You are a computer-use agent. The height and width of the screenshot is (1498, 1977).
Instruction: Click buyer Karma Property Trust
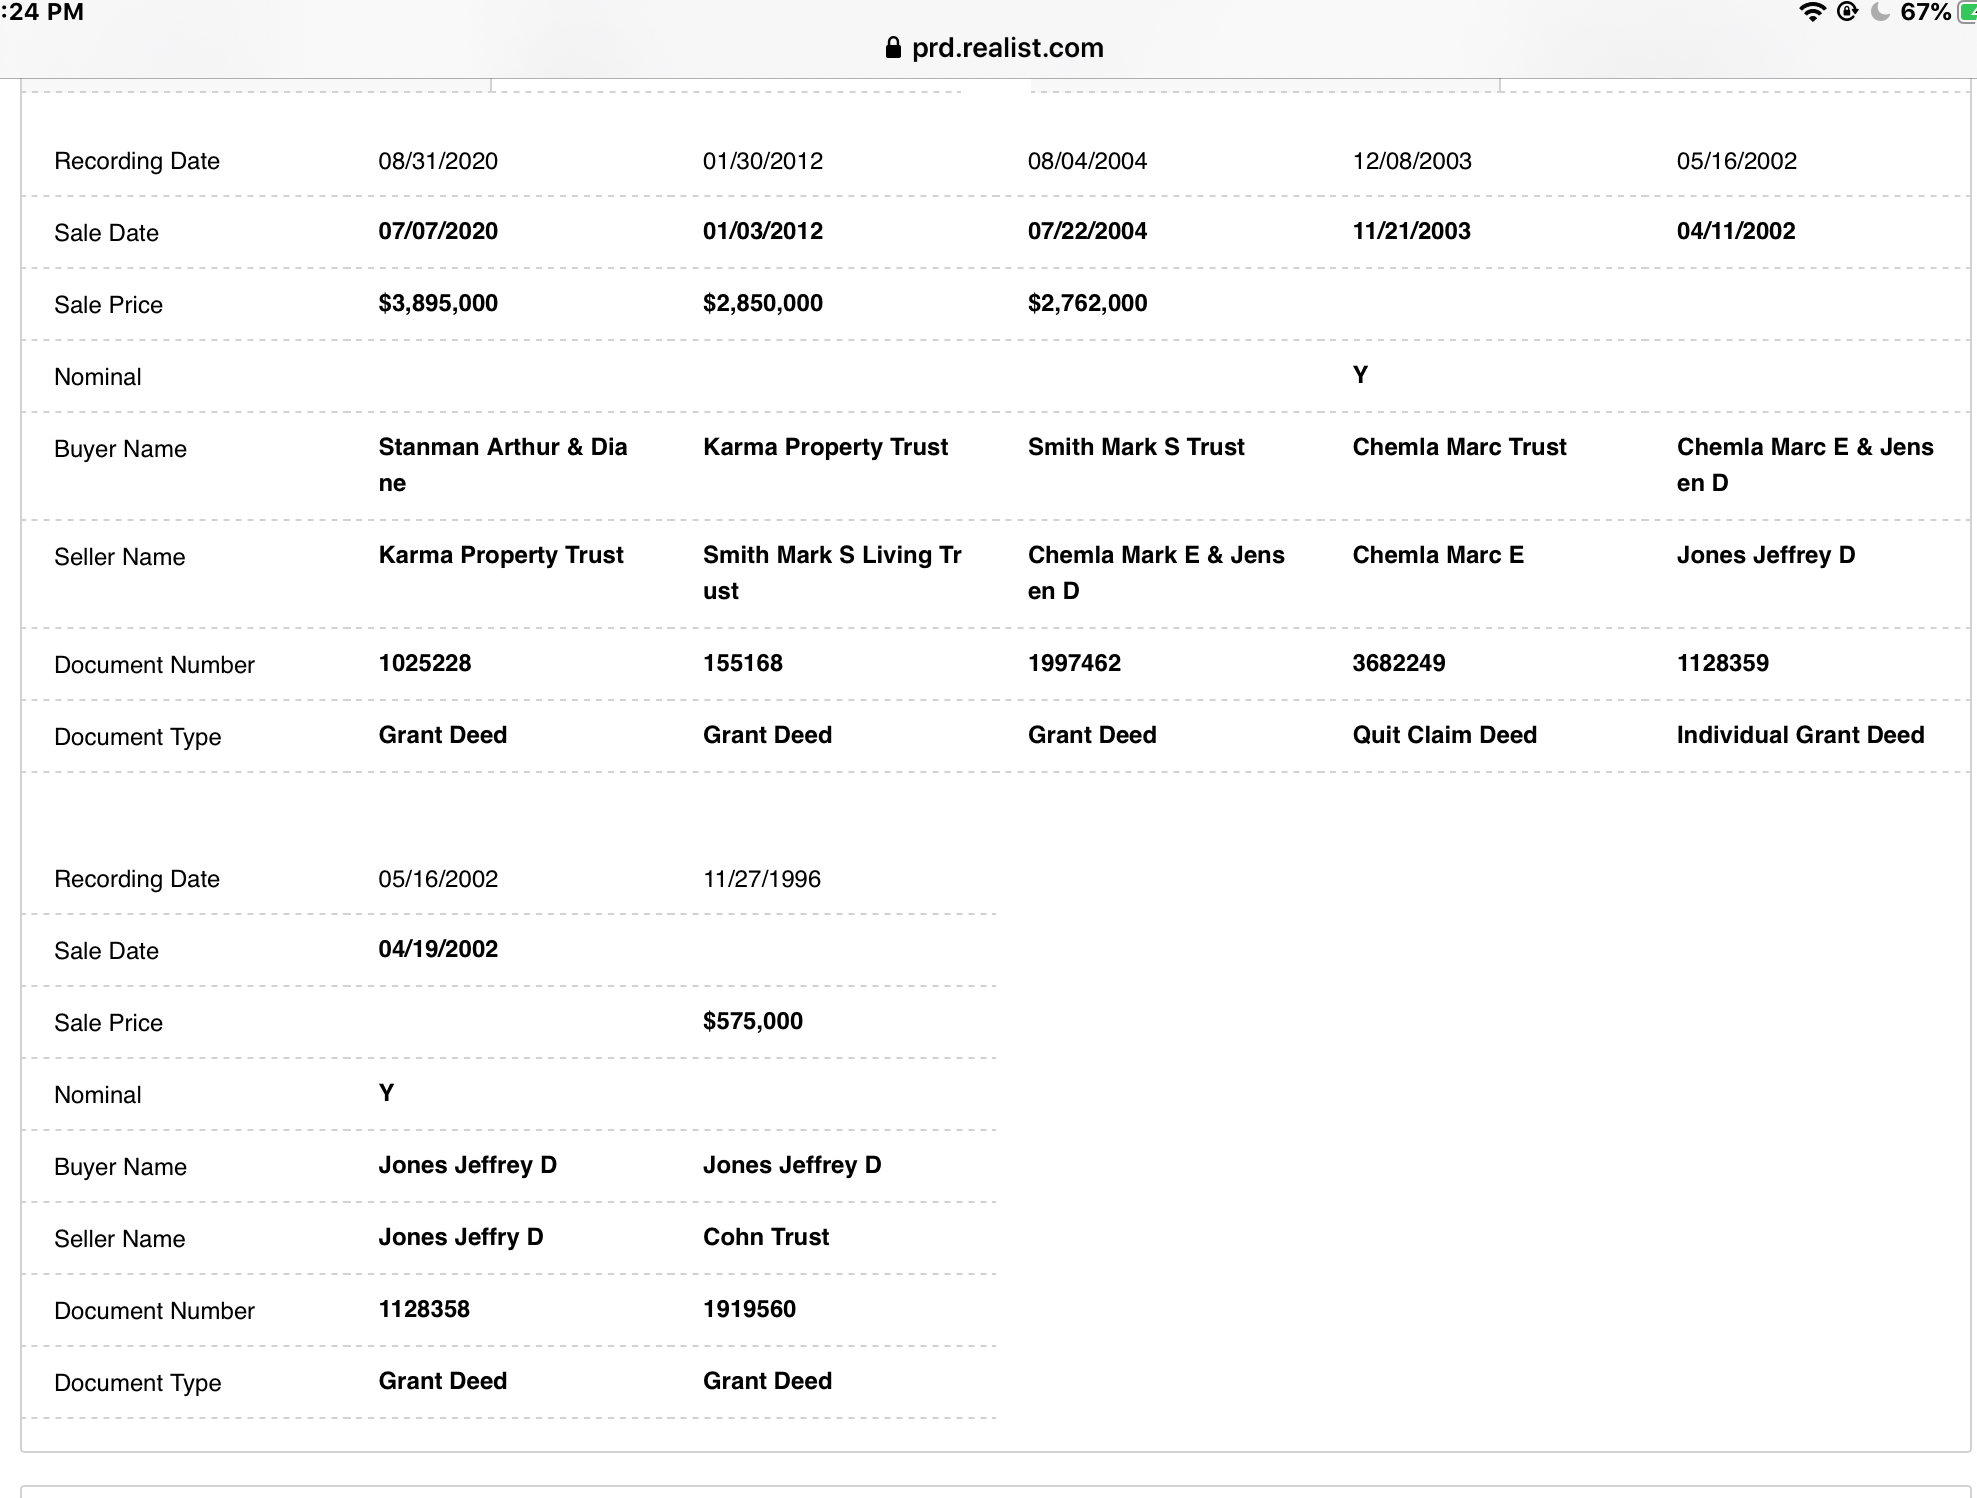point(826,447)
